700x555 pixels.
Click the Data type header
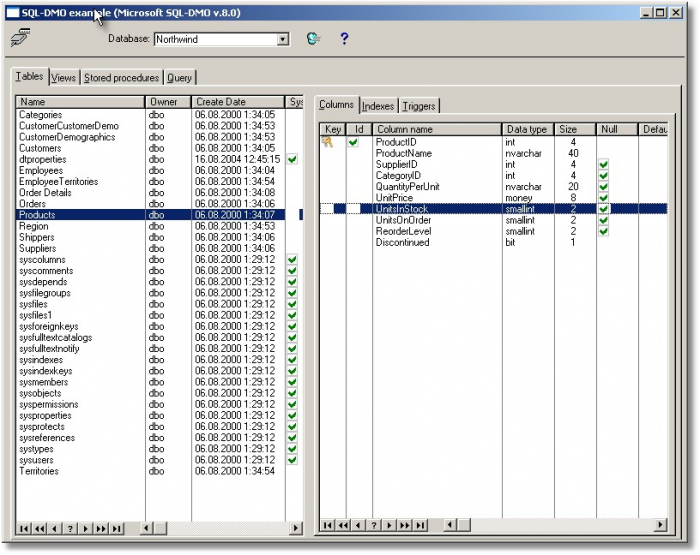pos(528,130)
